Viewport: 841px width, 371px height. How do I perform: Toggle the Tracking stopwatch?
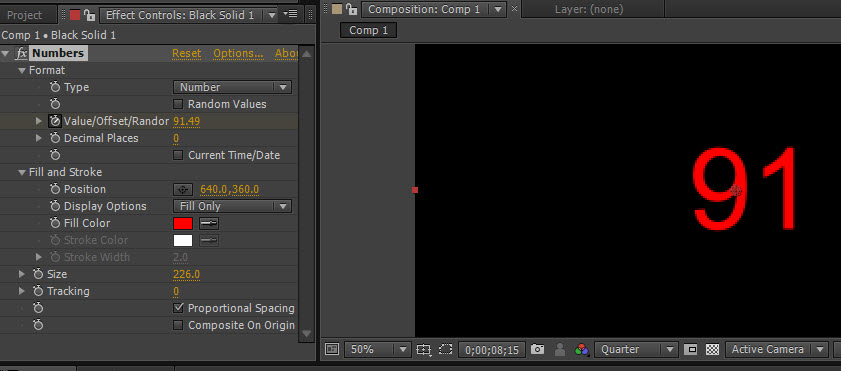tap(38, 292)
